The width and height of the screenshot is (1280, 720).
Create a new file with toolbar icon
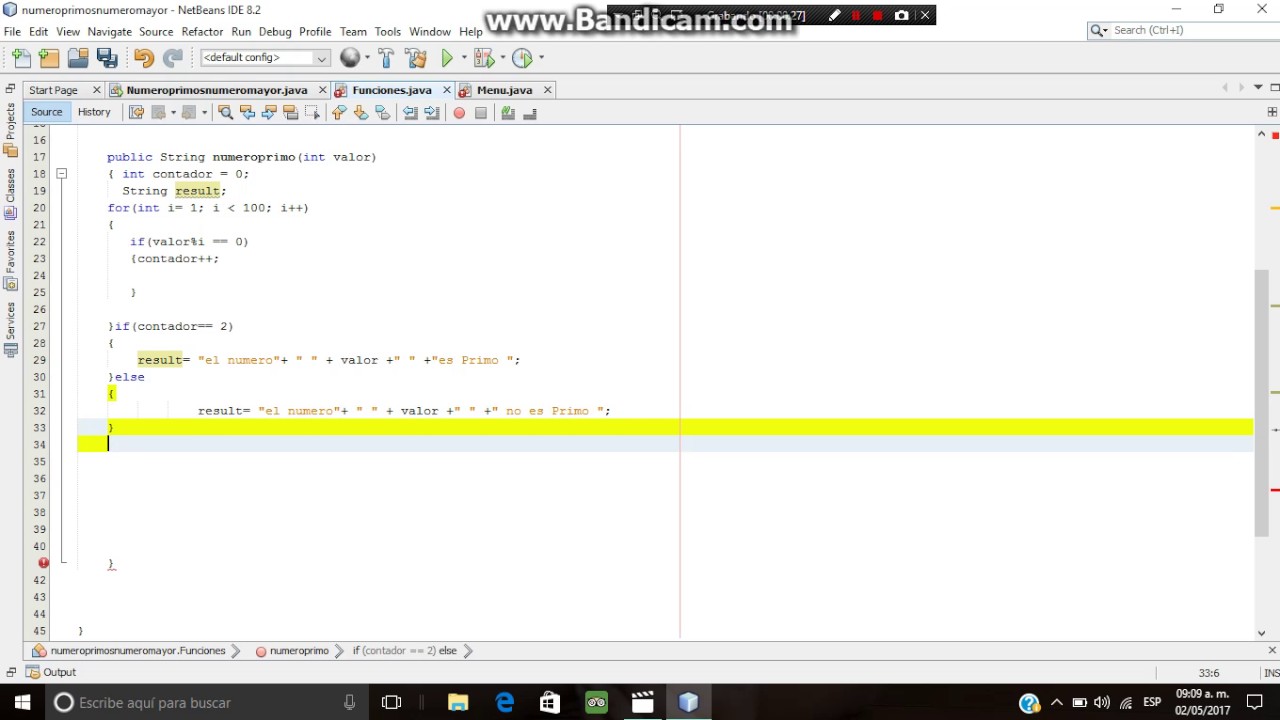tap(21, 58)
